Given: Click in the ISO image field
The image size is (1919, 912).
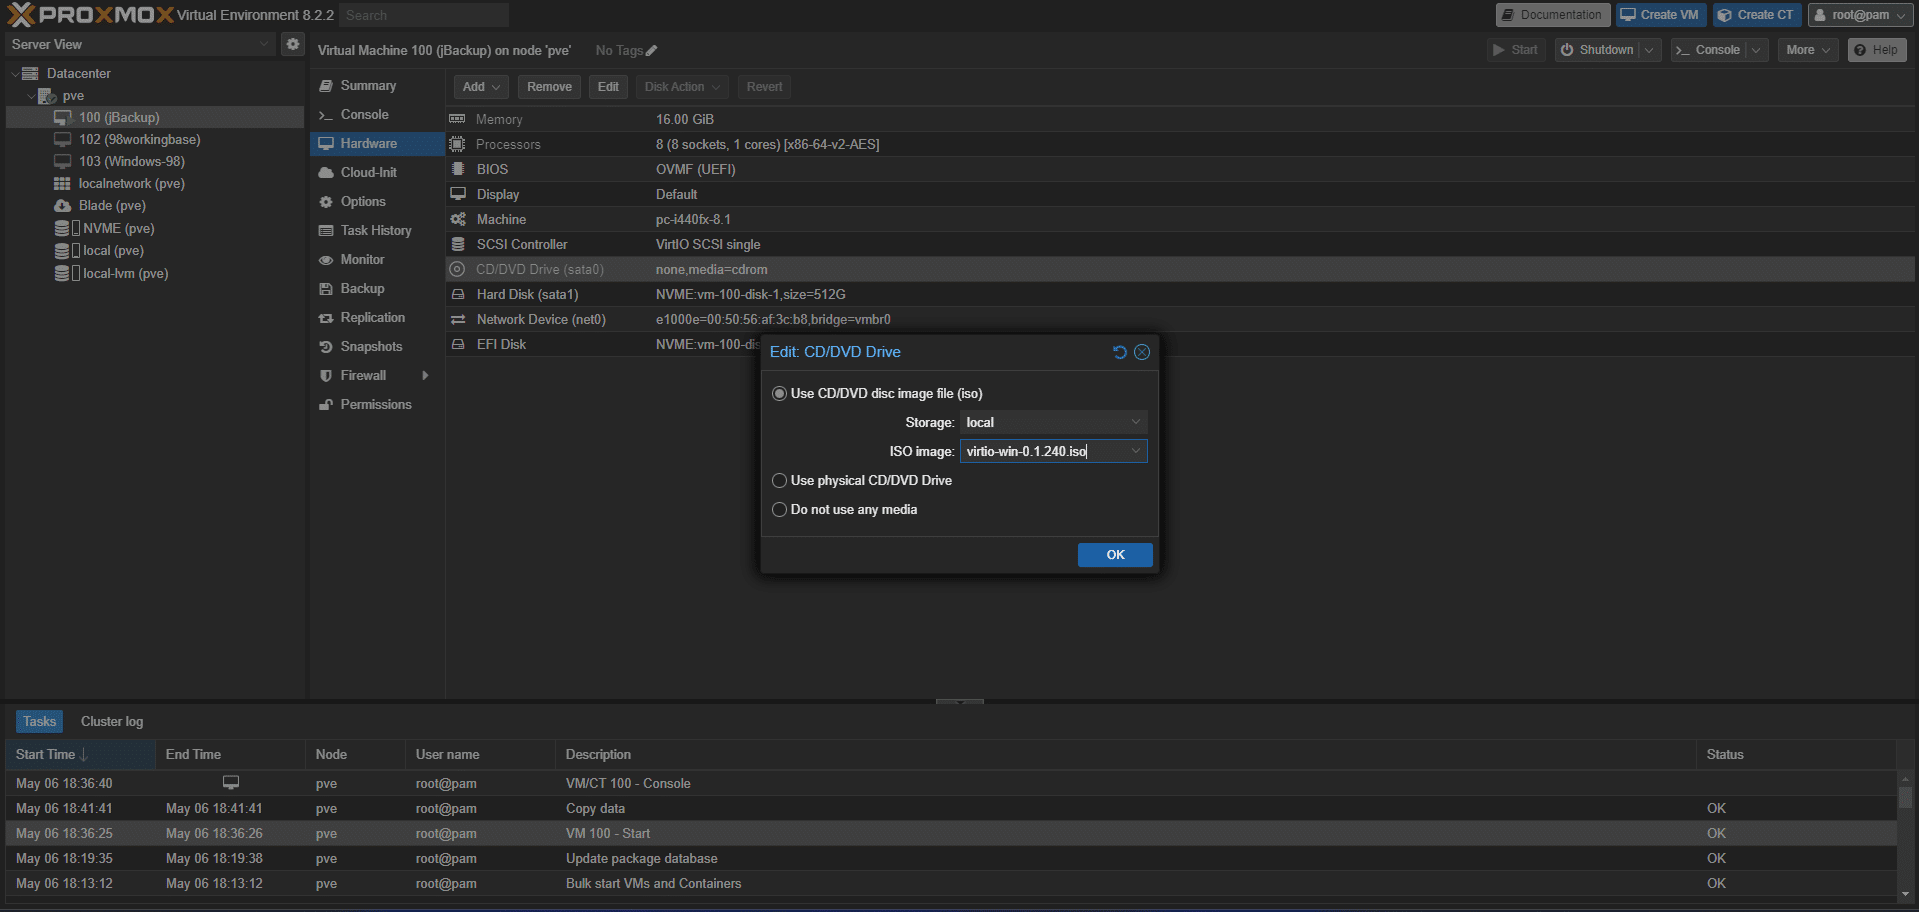Looking at the screenshot, I should (x=1043, y=451).
